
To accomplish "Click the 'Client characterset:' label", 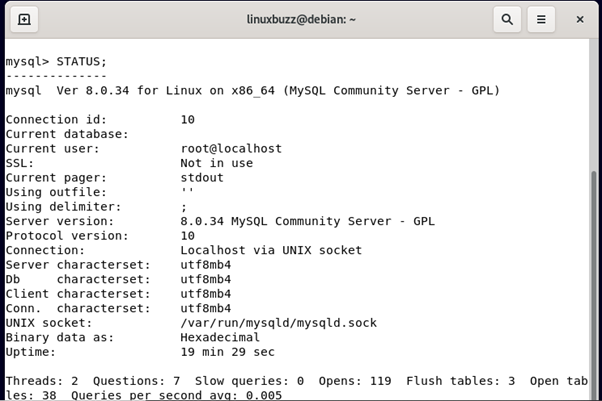I will click(x=78, y=294).
